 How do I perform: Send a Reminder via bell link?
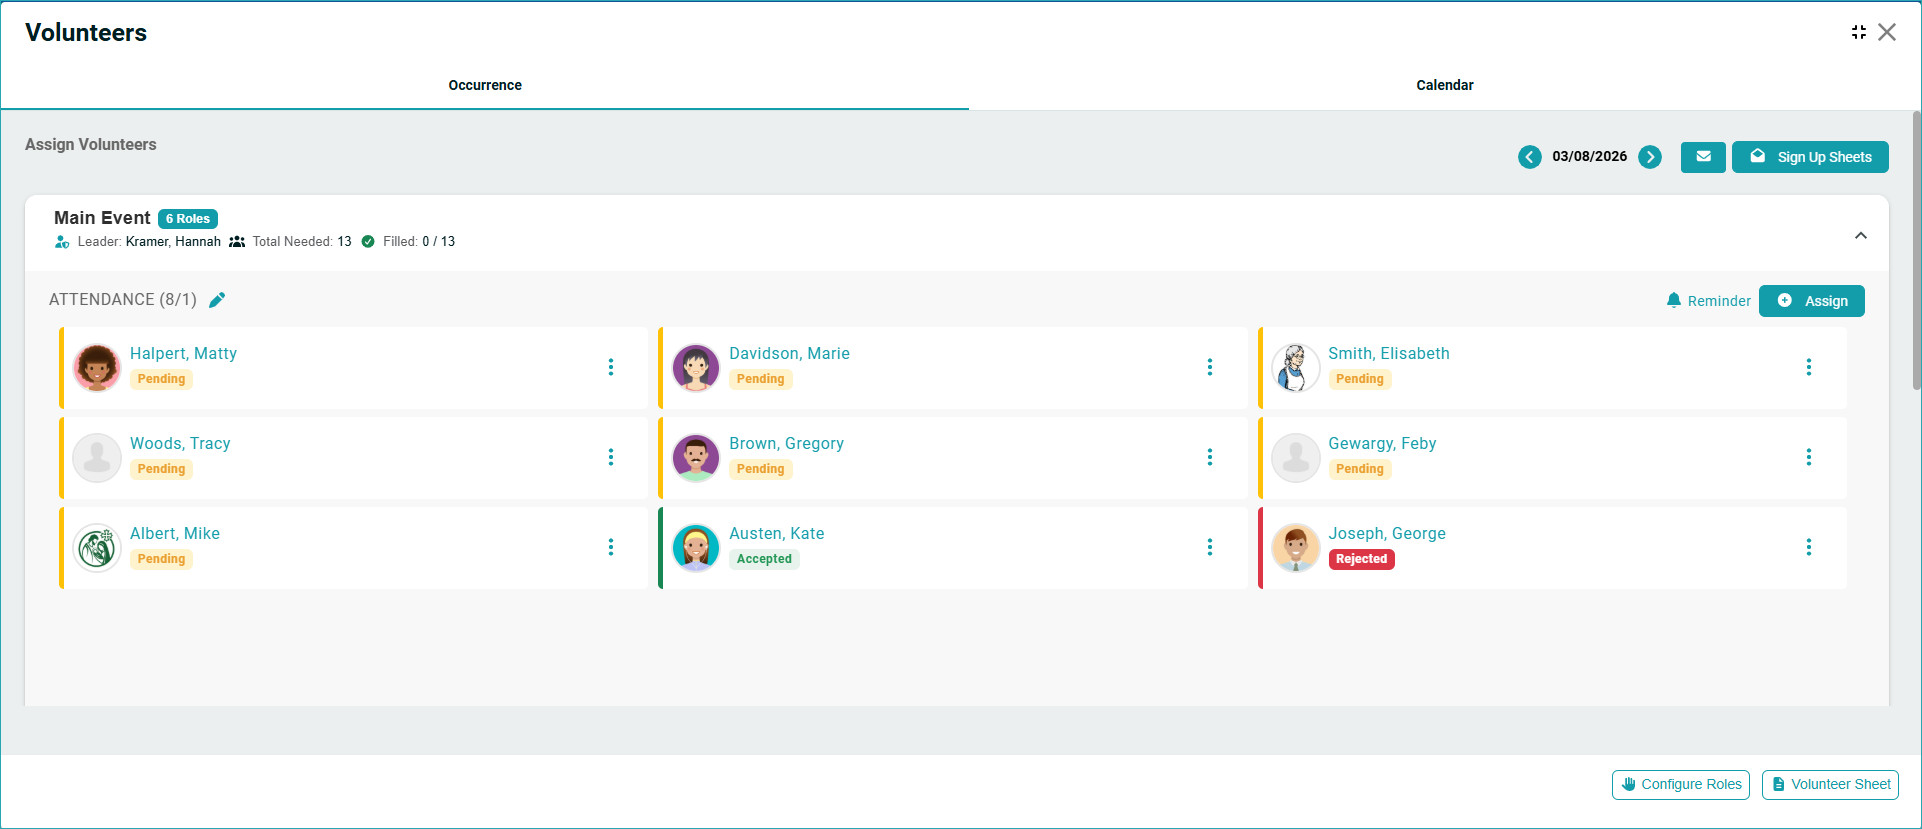[x=1708, y=301]
